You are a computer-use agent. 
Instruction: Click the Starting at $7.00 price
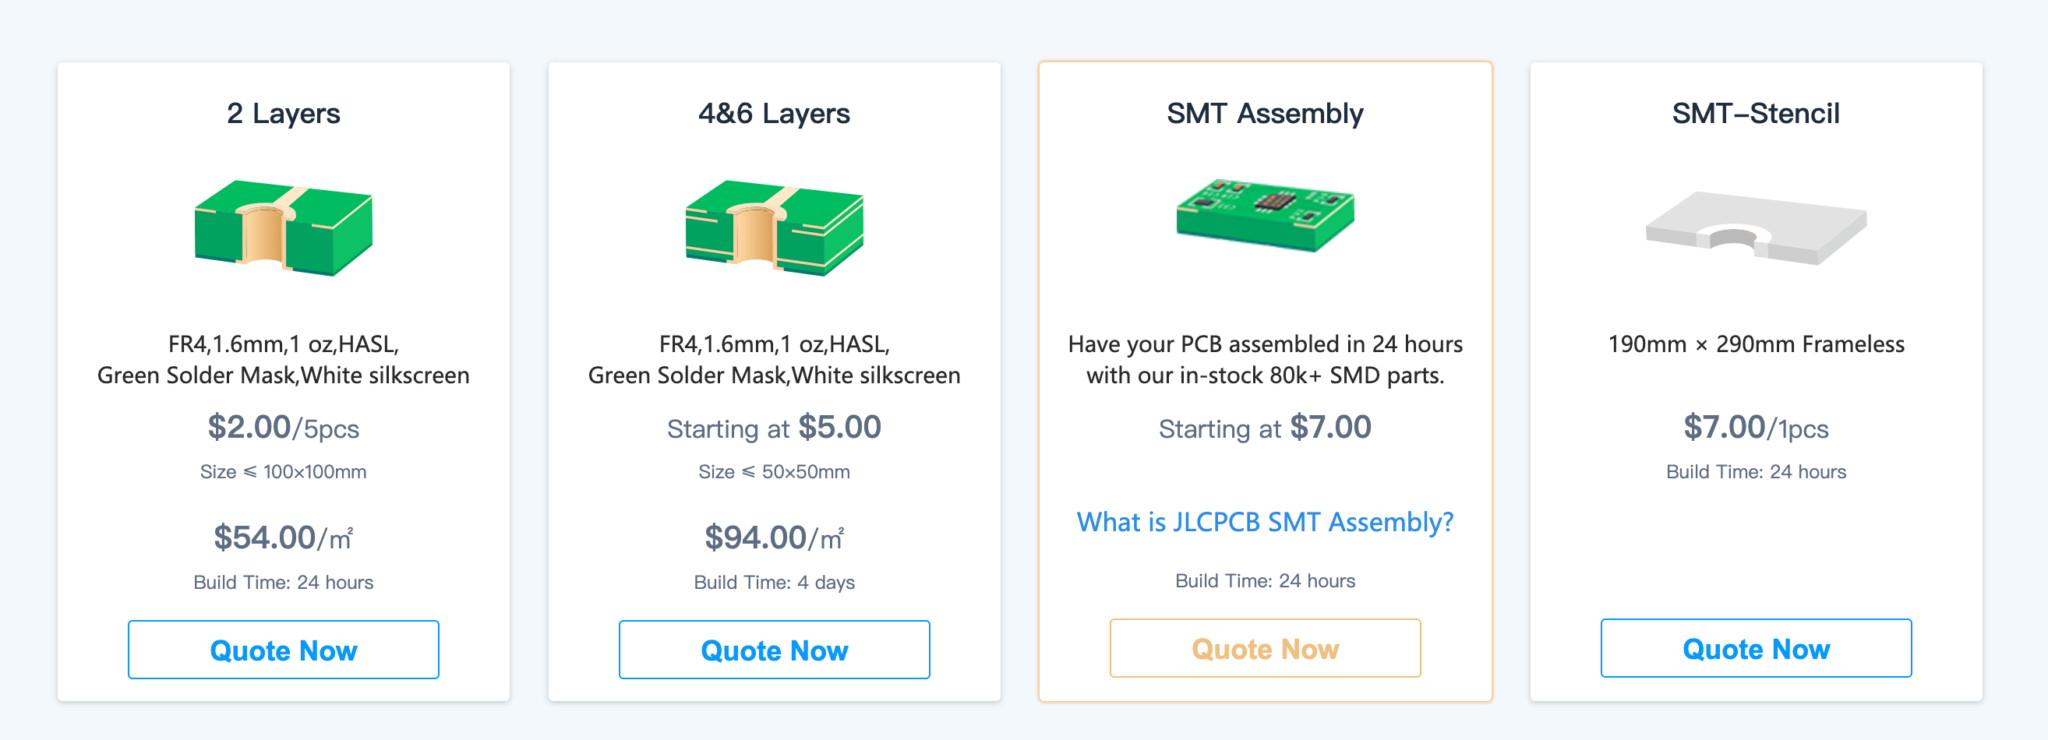pyautogui.click(x=1264, y=428)
